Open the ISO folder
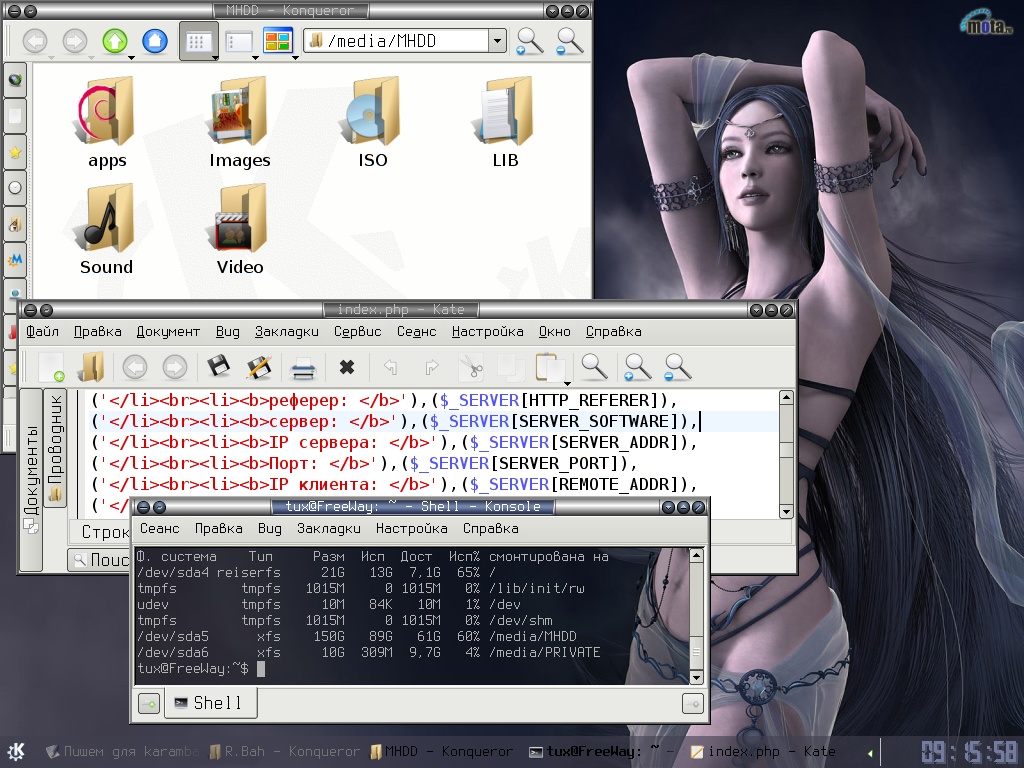Image resolution: width=1024 pixels, height=768 pixels. (373, 123)
